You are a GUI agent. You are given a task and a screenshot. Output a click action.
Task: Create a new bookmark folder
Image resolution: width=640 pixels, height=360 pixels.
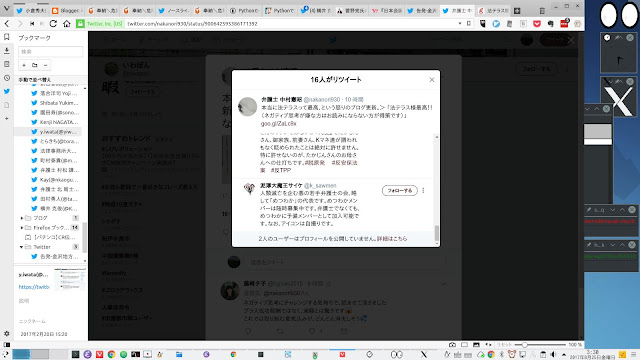point(35,65)
